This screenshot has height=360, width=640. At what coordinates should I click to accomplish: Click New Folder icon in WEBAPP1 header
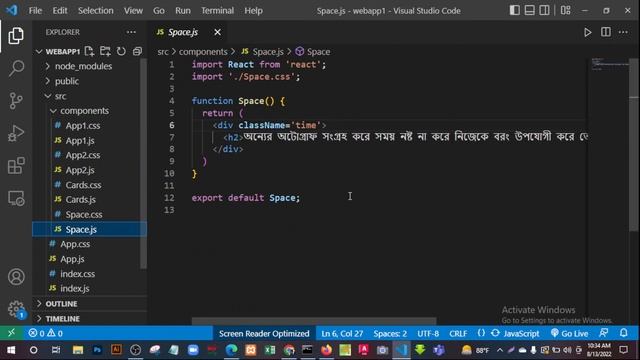coord(105,51)
